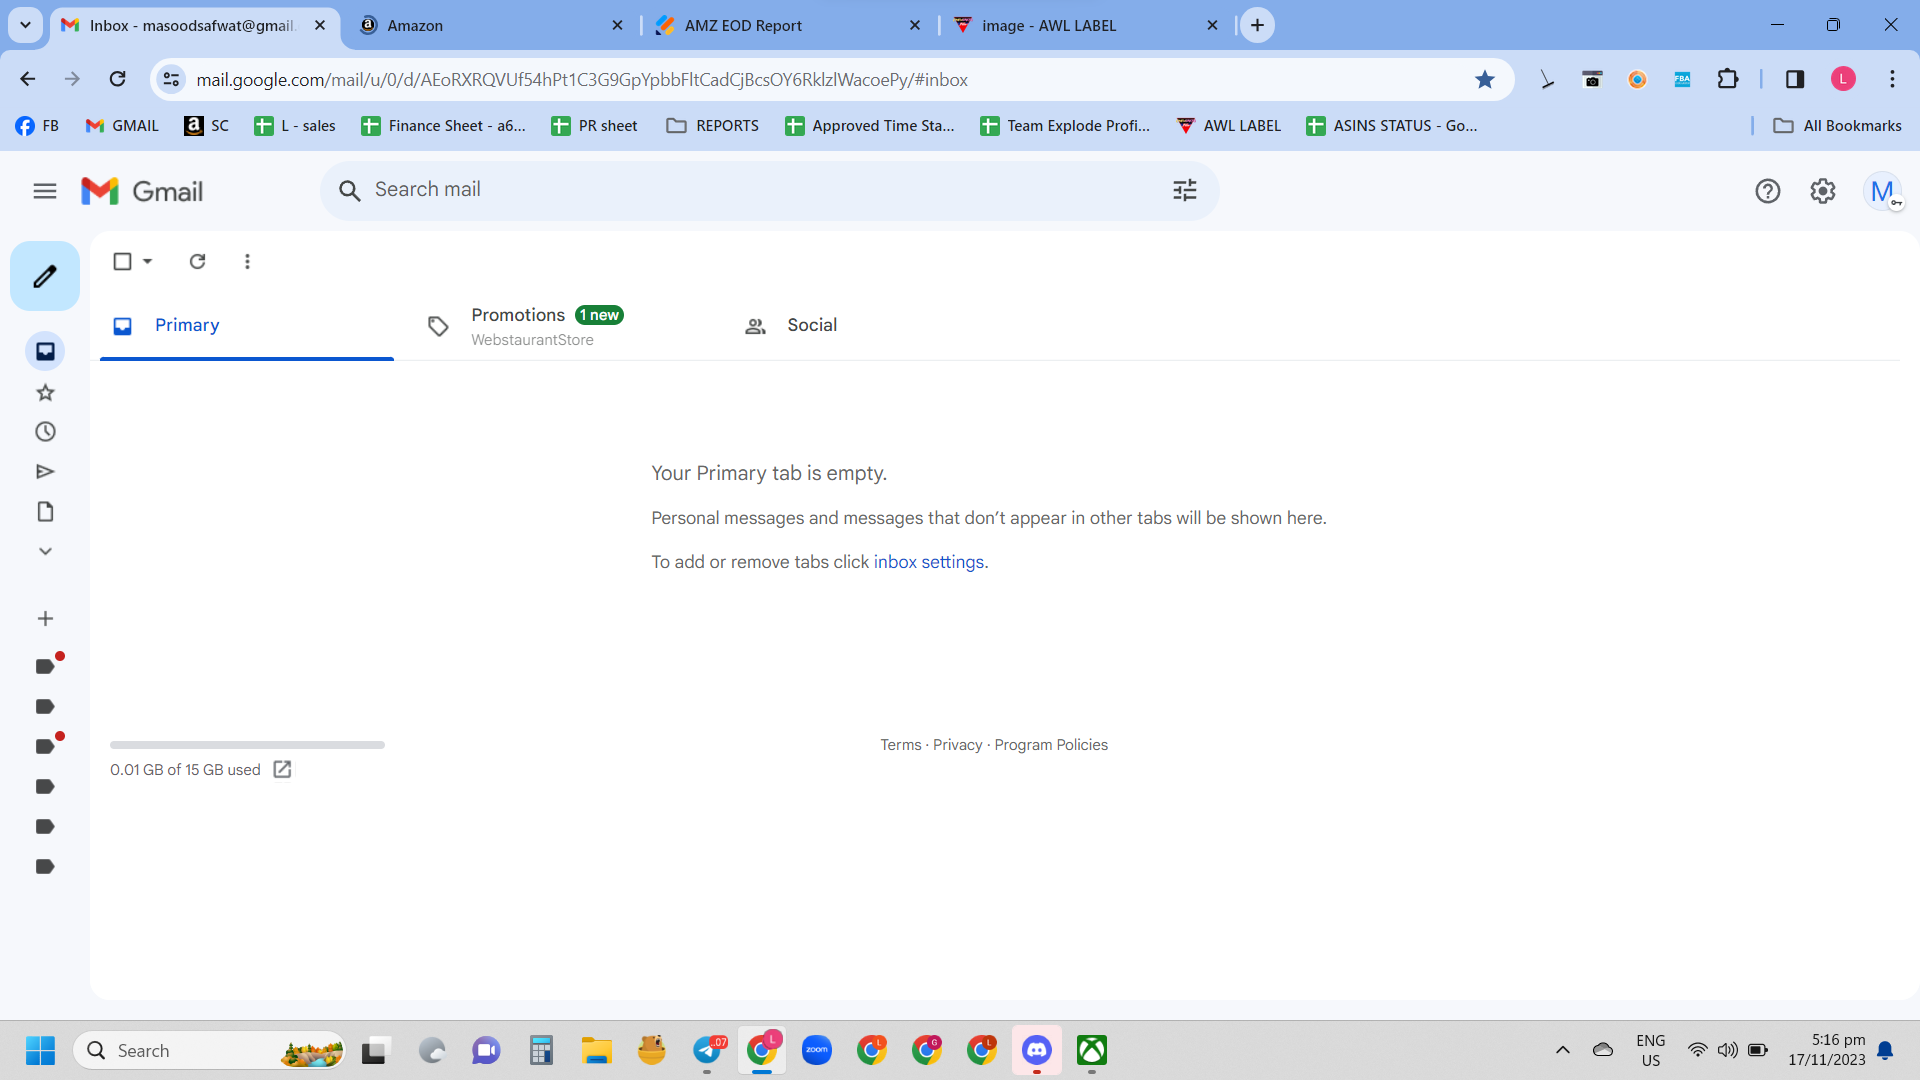The height and width of the screenshot is (1080, 1920).
Task: Open Chrome three-dot menu
Action: coord(1892,79)
